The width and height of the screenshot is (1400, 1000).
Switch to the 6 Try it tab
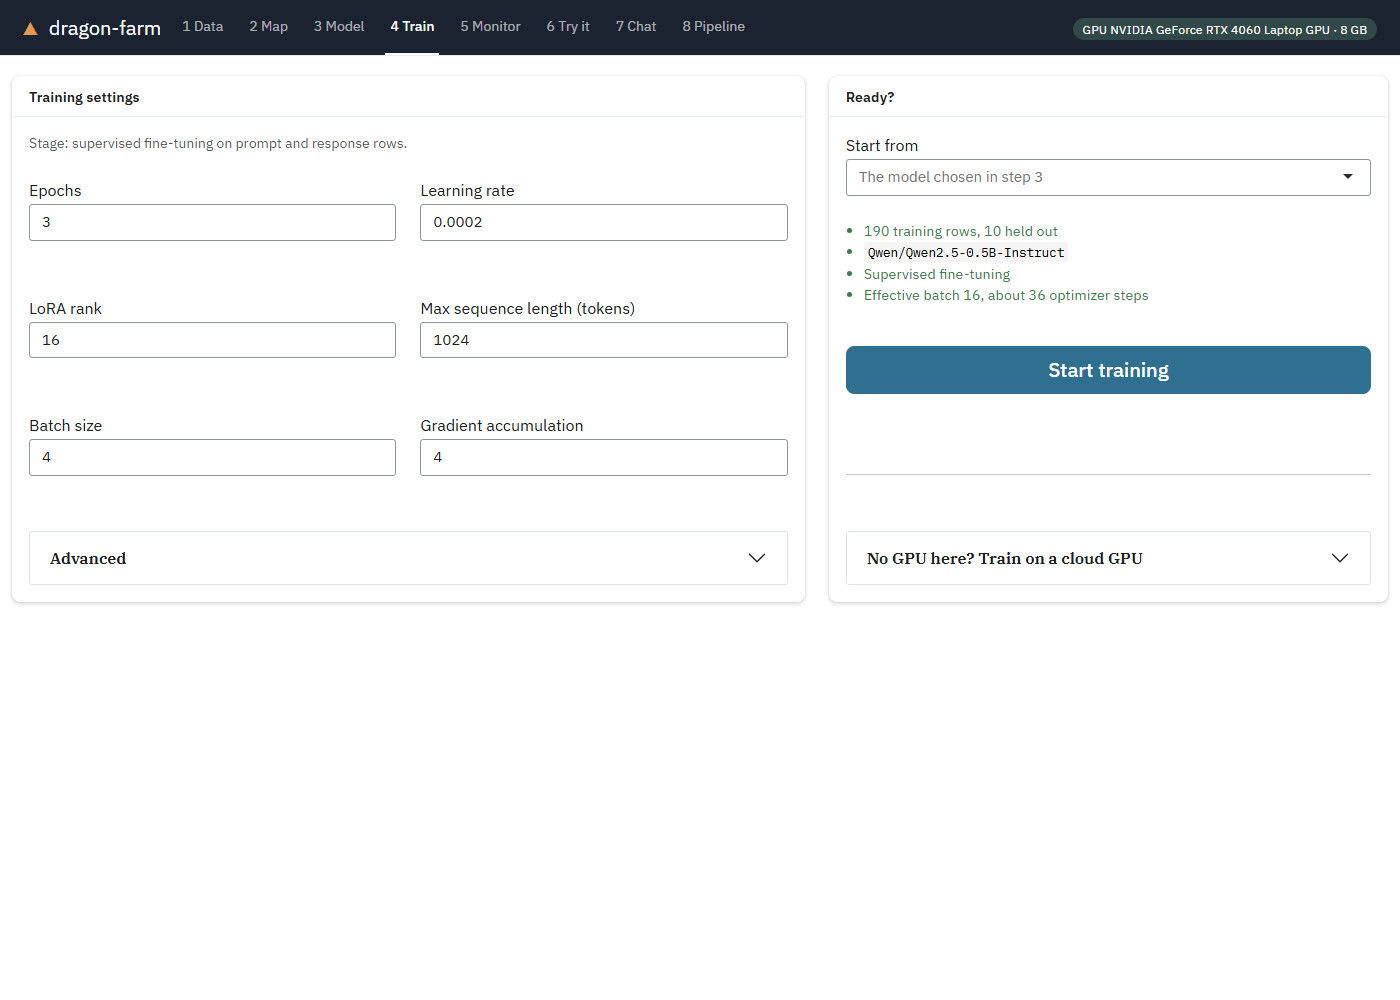[568, 27]
